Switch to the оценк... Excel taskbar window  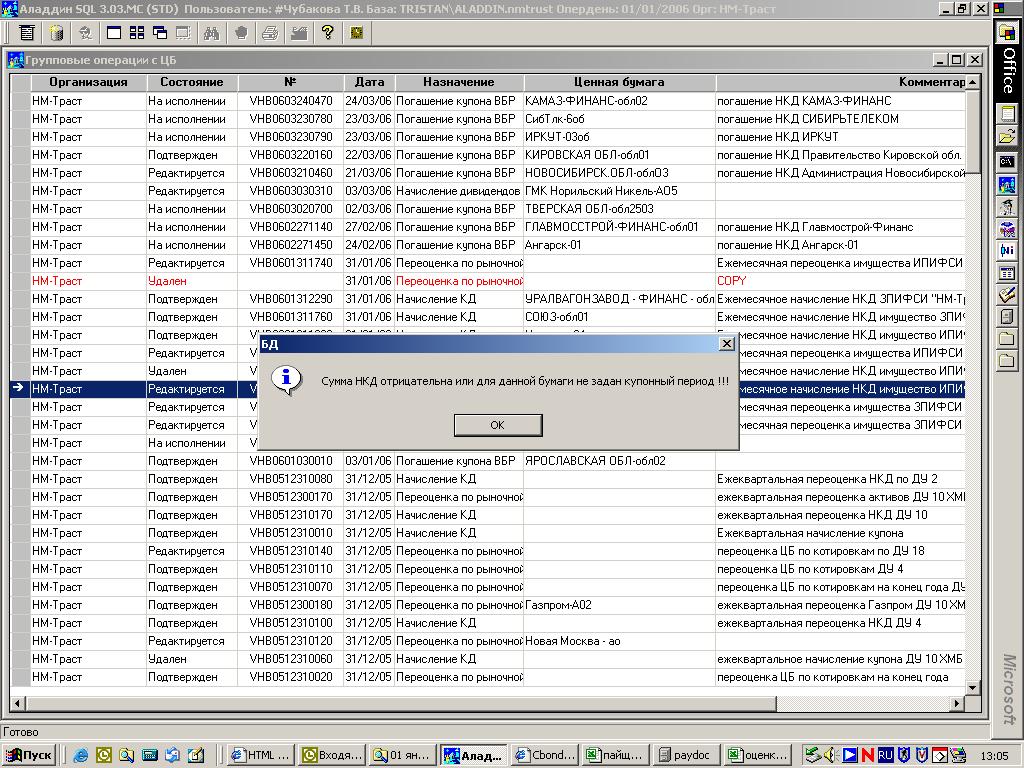756,756
